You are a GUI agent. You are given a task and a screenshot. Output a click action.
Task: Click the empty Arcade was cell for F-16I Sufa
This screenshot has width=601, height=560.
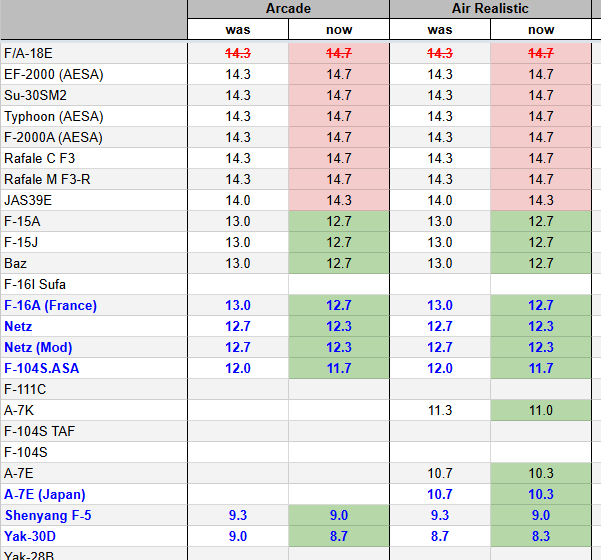238,284
